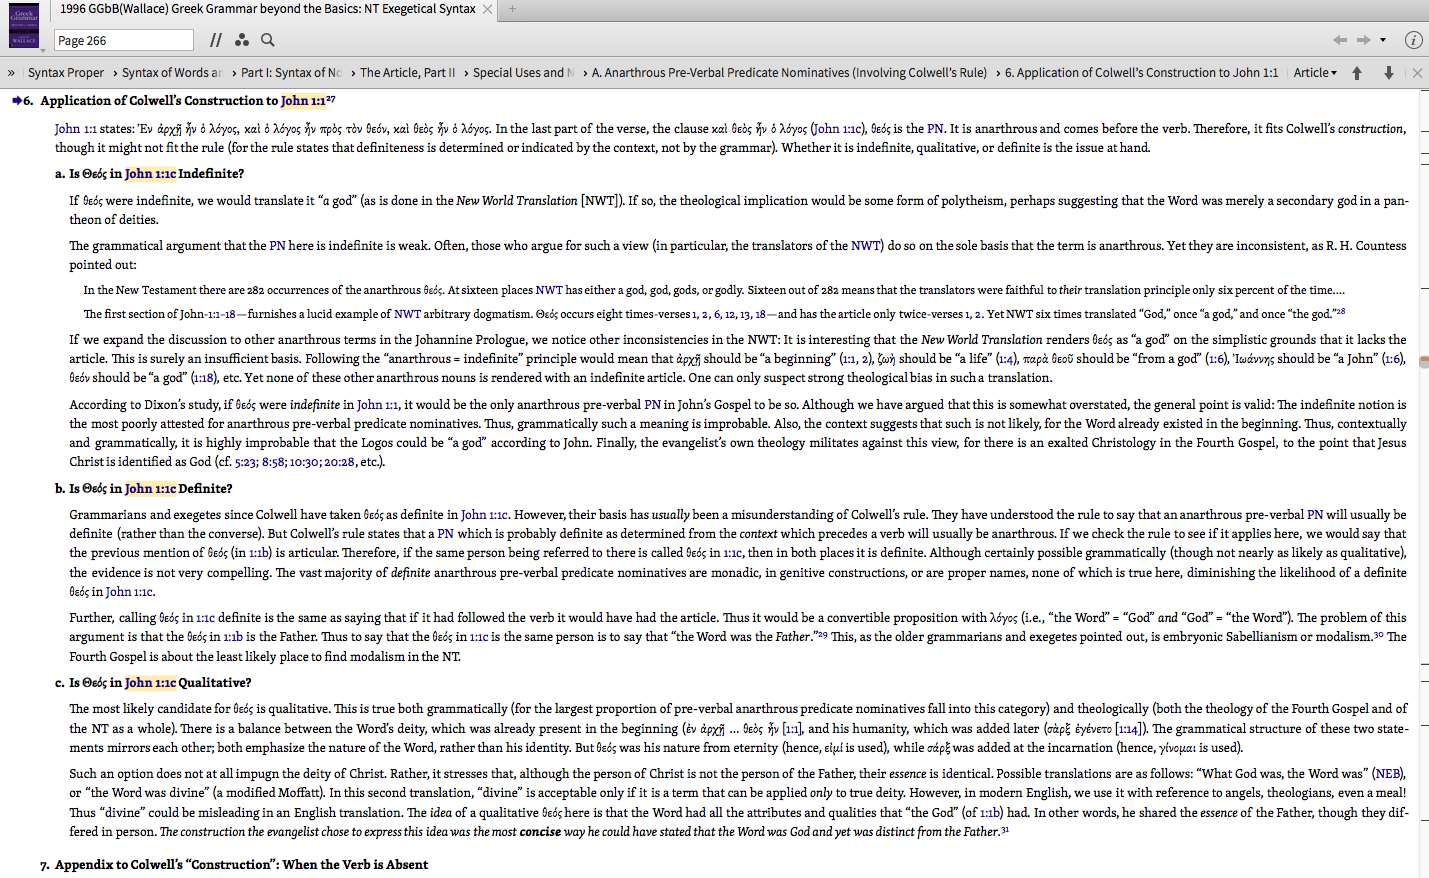Screen dimensions: 1429x878
Task: Add a new tab with the plus
Action: pos(512,9)
